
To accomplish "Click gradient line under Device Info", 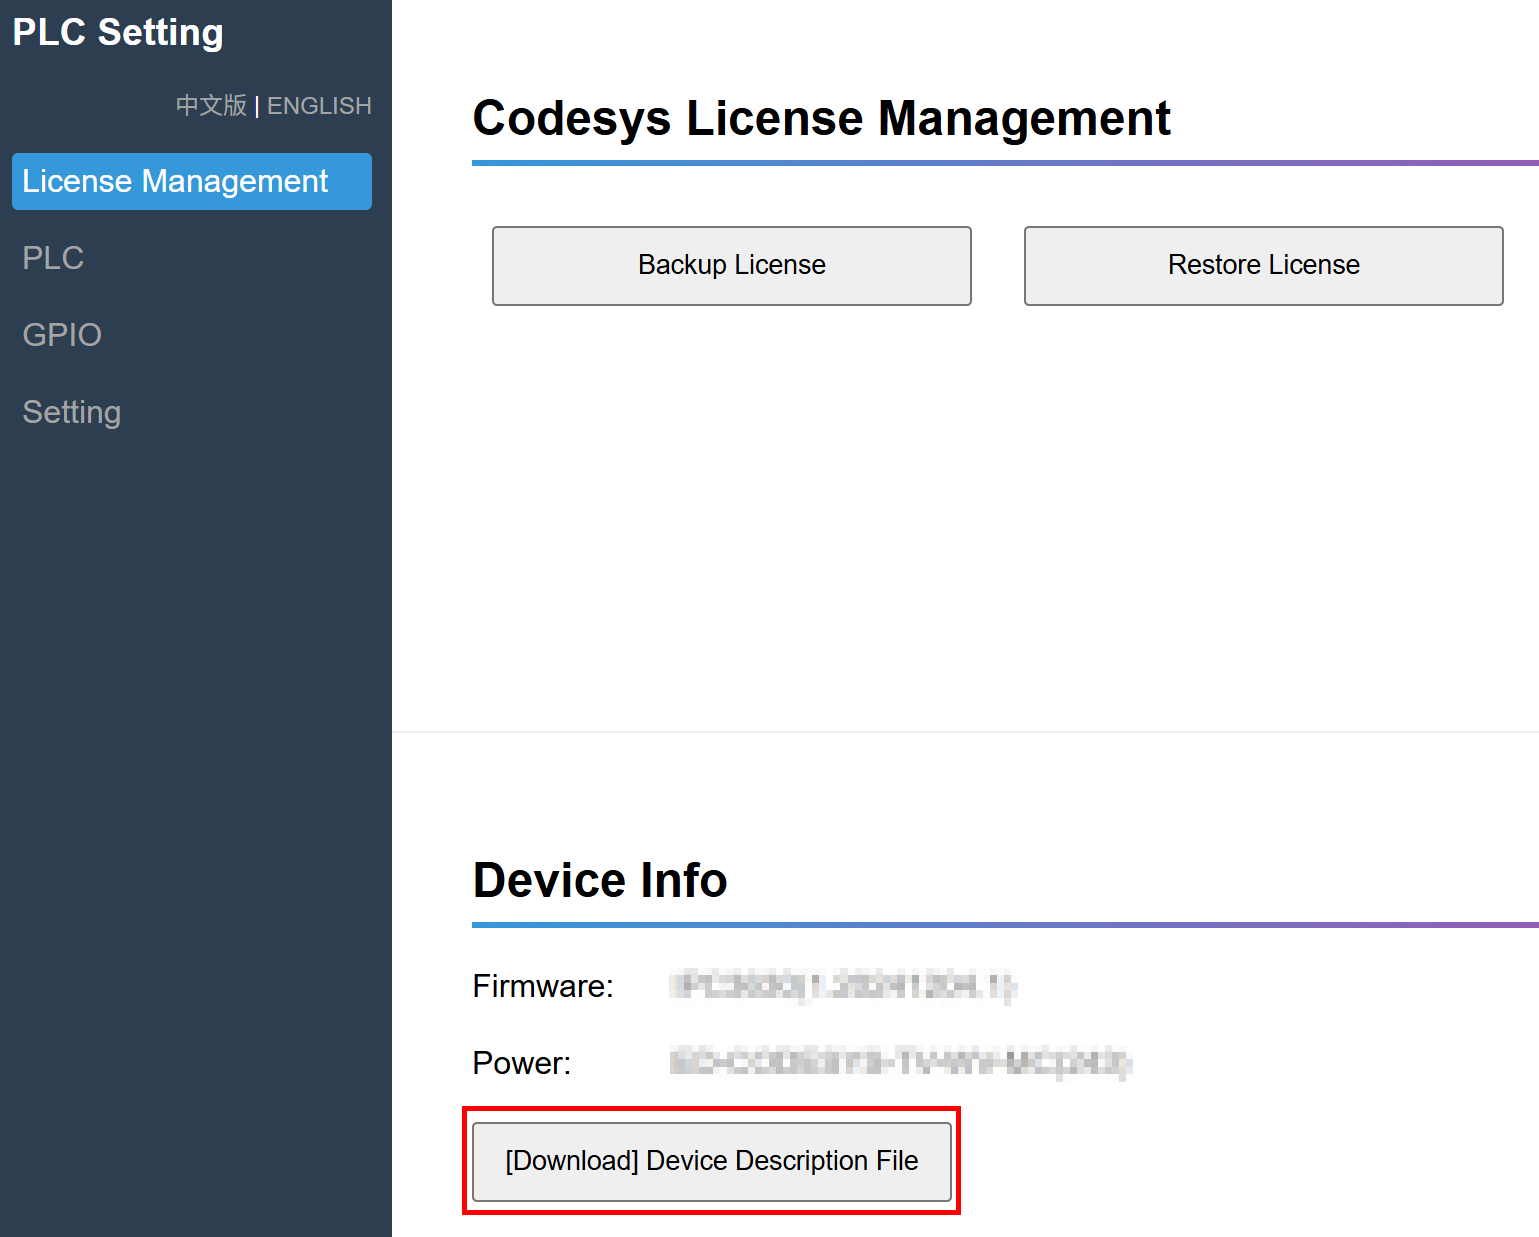I will (1000, 925).
